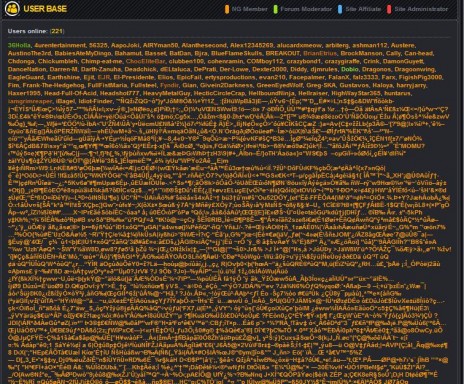Open moderator Dobio's profile

point(349,69)
